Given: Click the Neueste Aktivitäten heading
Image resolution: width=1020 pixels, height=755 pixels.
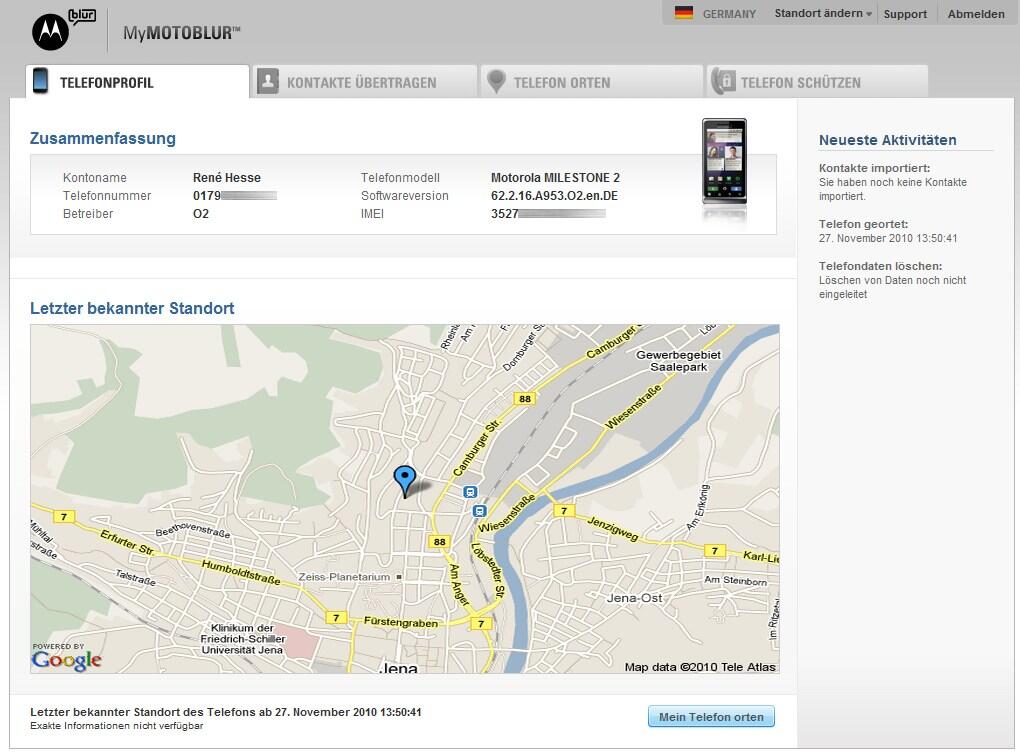Looking at the screenshot, I should pyautogui.click(x=887, y=140).
